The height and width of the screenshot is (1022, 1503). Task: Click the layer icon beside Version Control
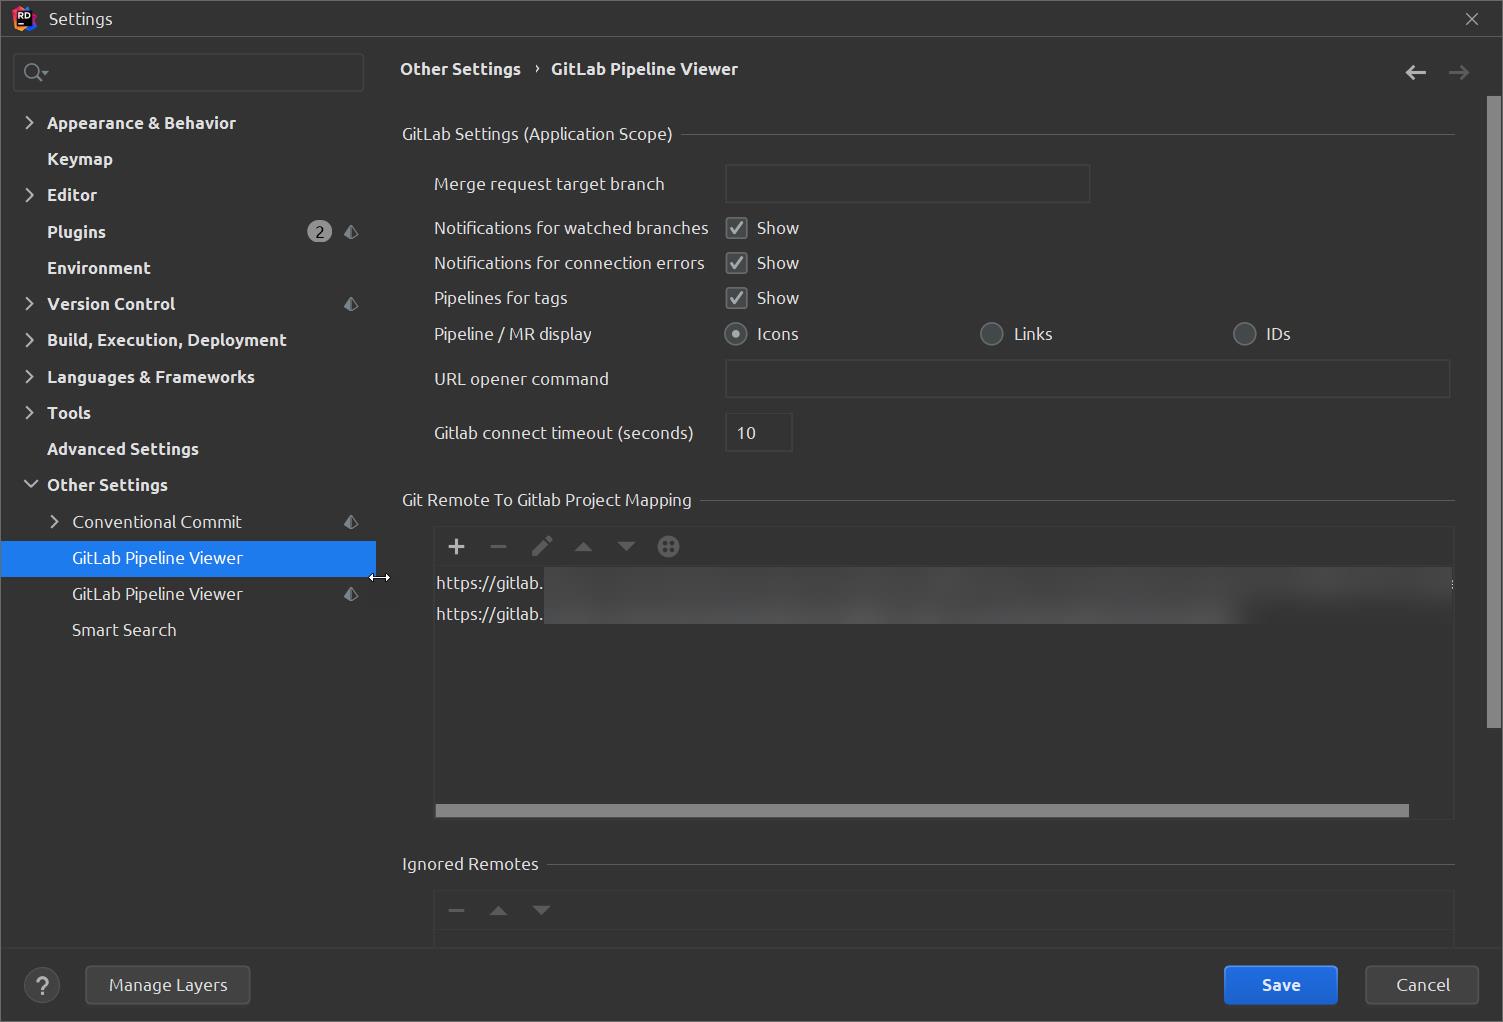click(x=351, y=304)
